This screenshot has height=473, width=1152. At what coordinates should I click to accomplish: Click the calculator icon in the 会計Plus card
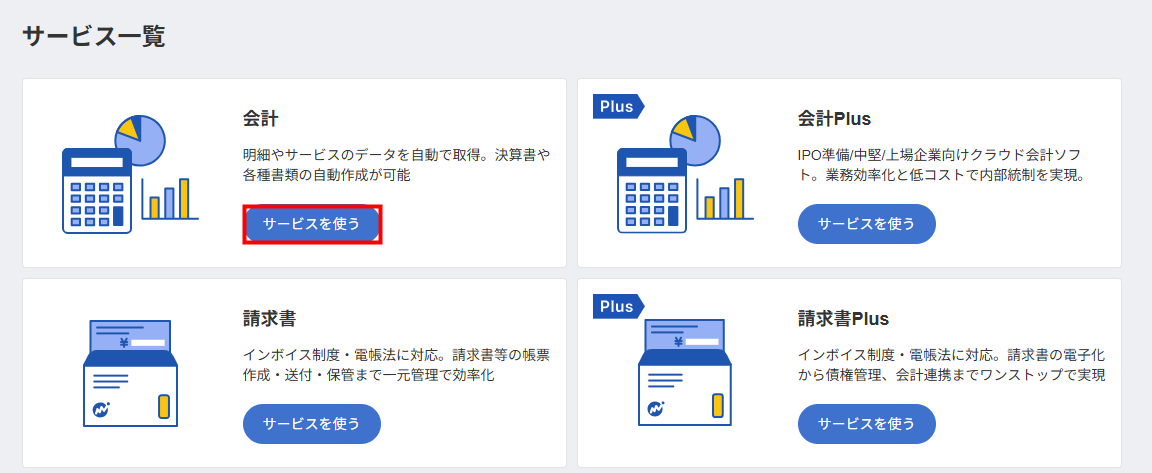(x=651, y=190)
